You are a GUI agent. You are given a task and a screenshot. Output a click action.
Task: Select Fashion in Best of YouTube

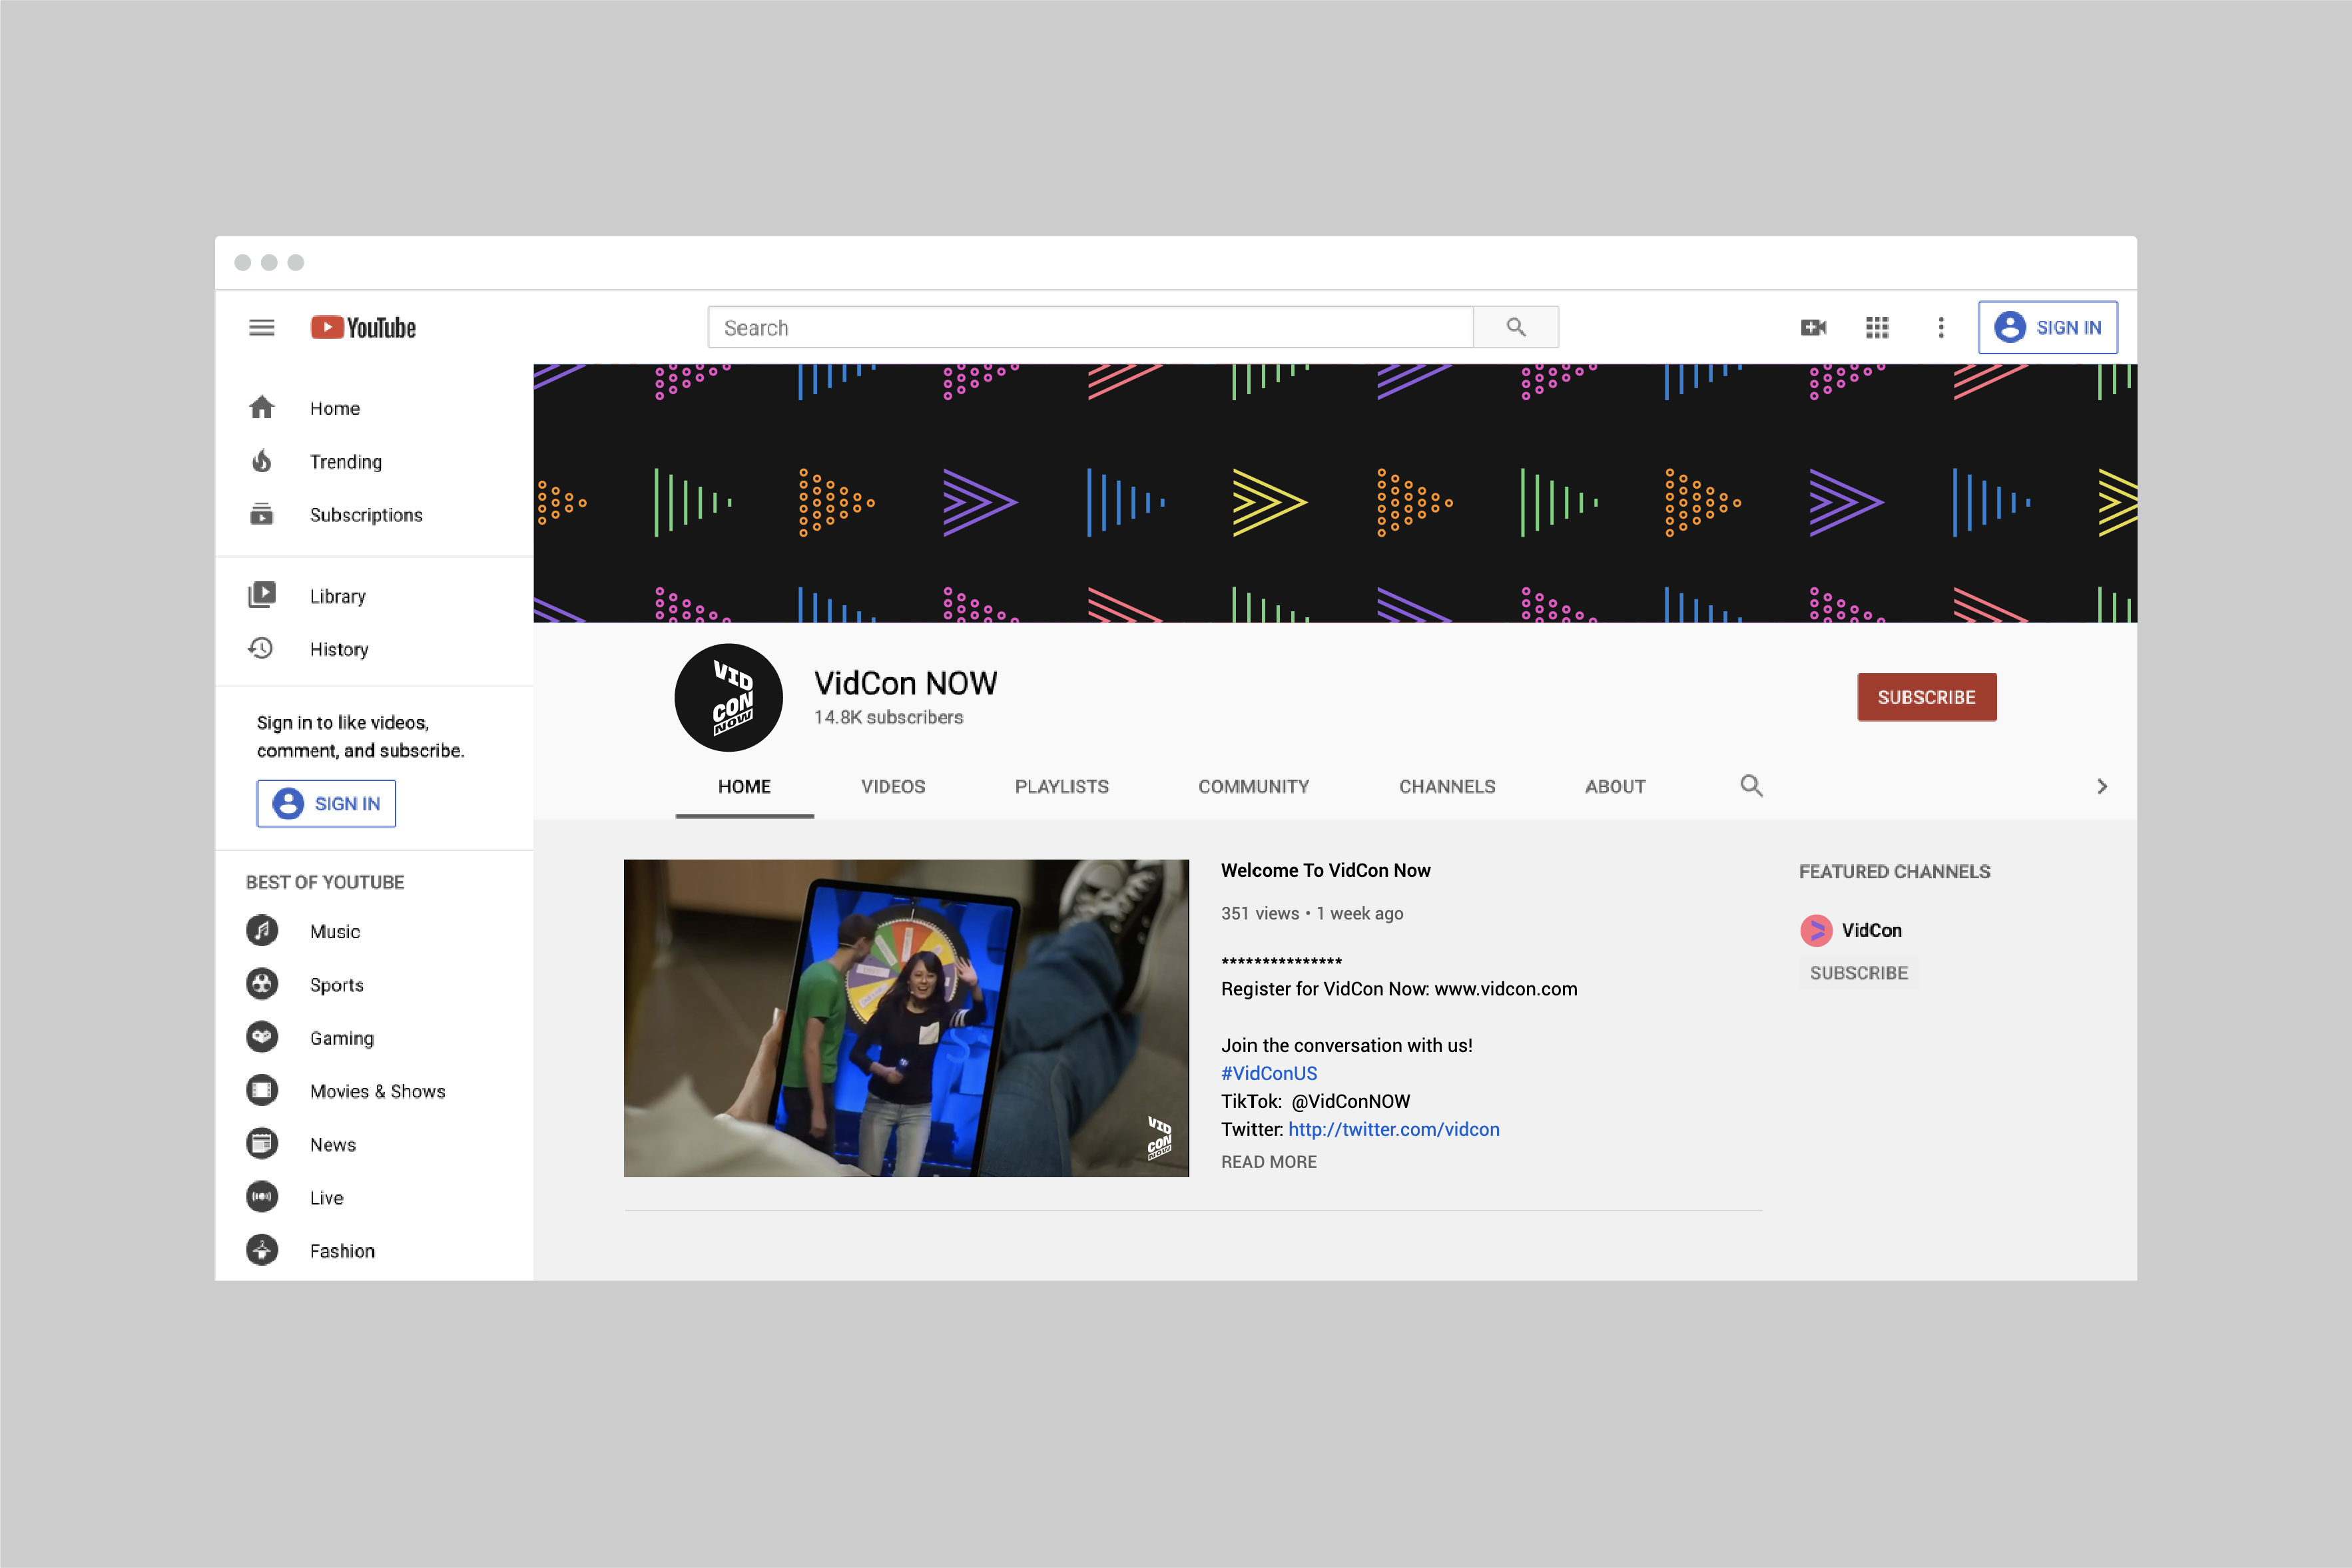click(x=342, y=1251)
